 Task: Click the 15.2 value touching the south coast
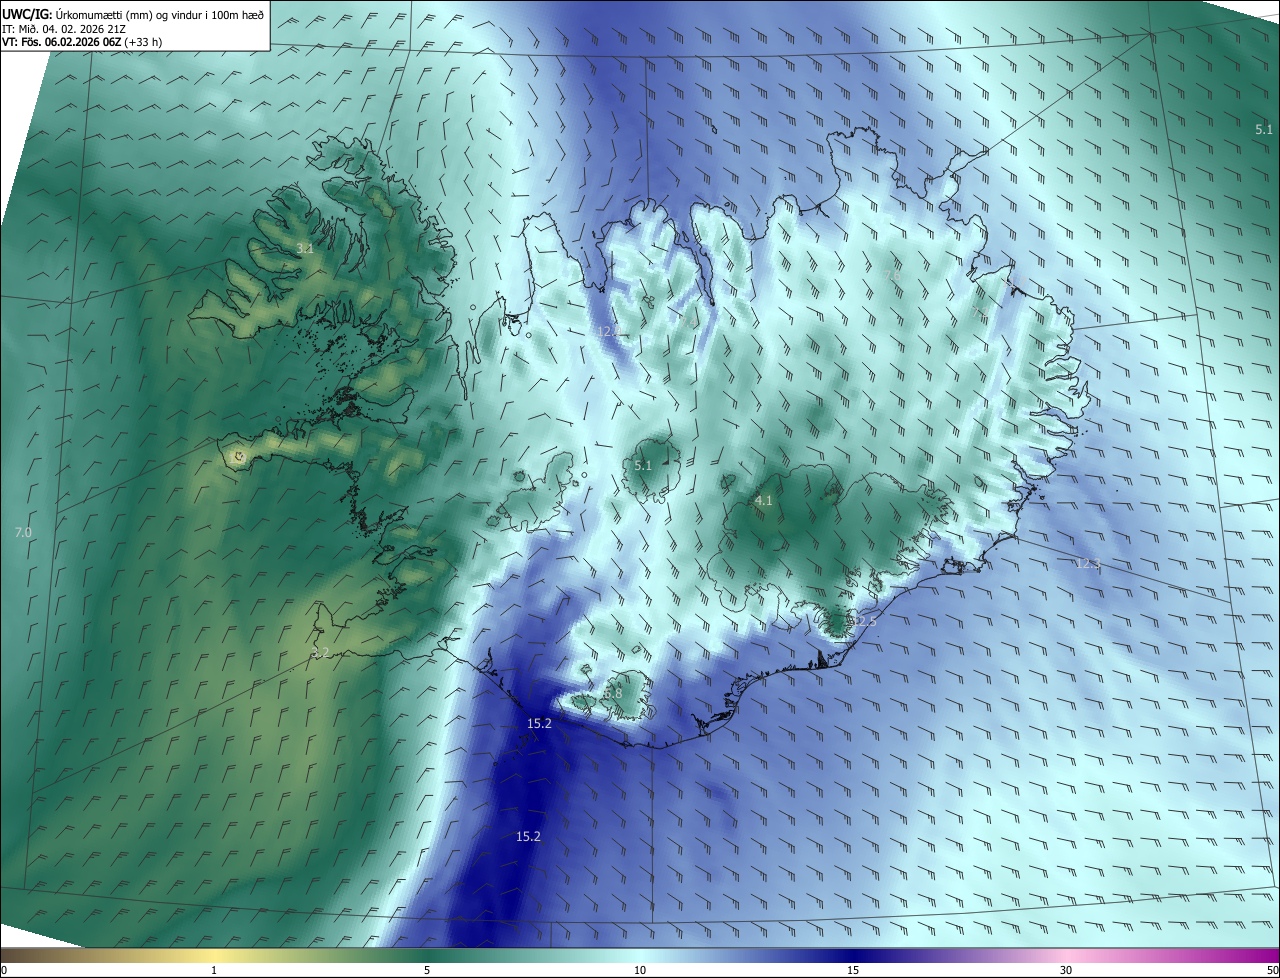pos(539,723)
